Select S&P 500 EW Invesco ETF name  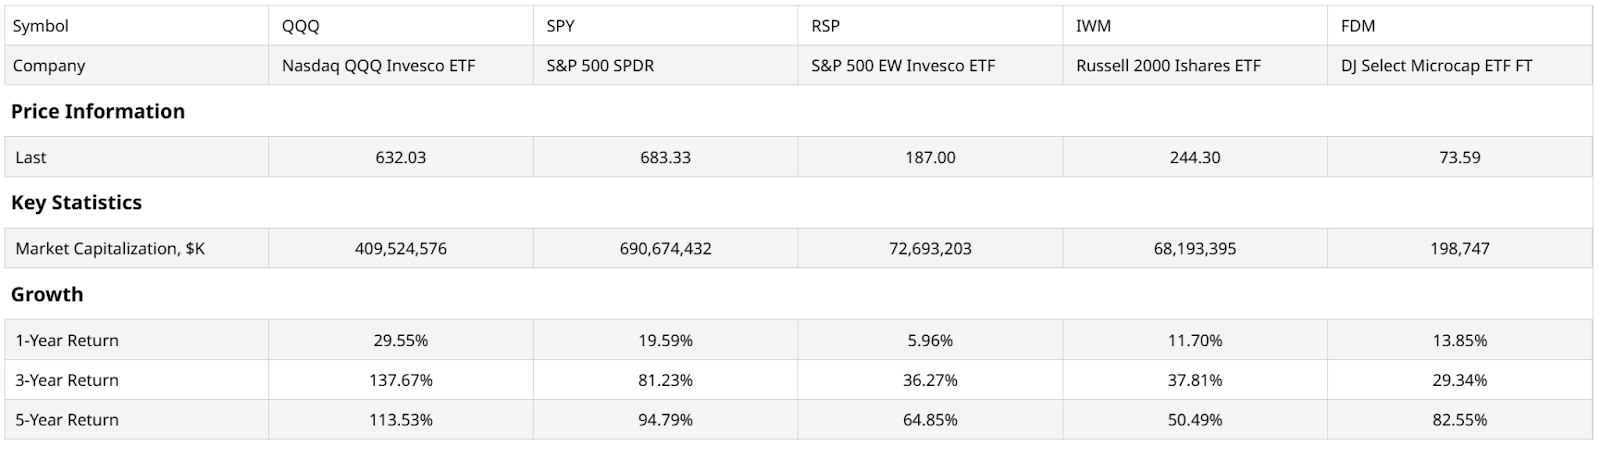(x=903, y=66)
